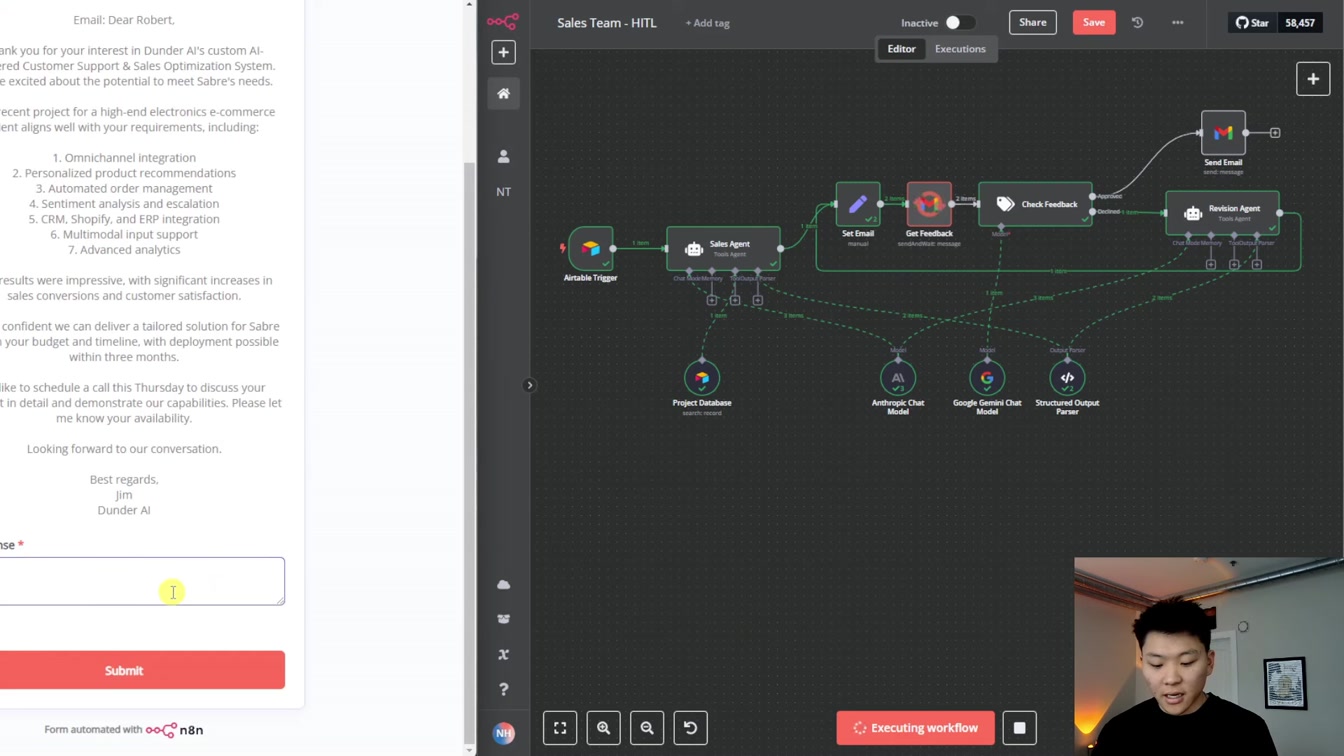This screenshot has height=756, width=1344.
Task: Click the 58,457 star count
Action: 1300,22
